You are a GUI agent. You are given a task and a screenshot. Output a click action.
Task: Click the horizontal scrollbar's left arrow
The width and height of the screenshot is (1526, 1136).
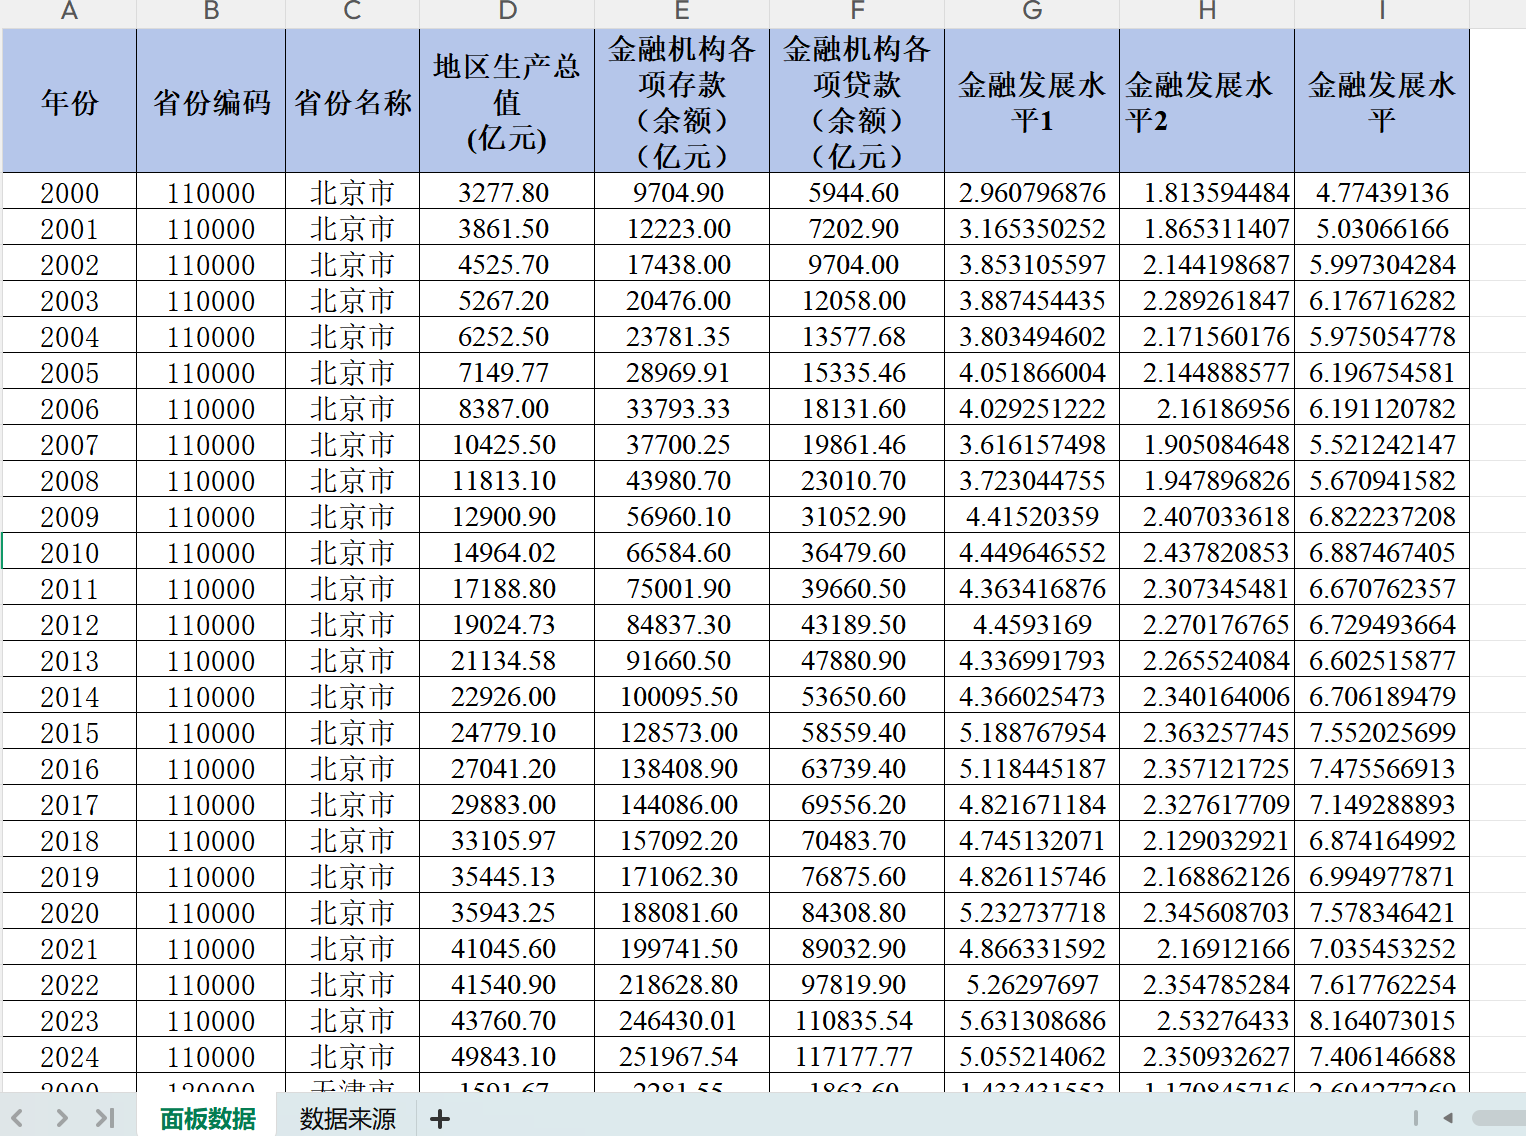click(x=1448, y=1118)
